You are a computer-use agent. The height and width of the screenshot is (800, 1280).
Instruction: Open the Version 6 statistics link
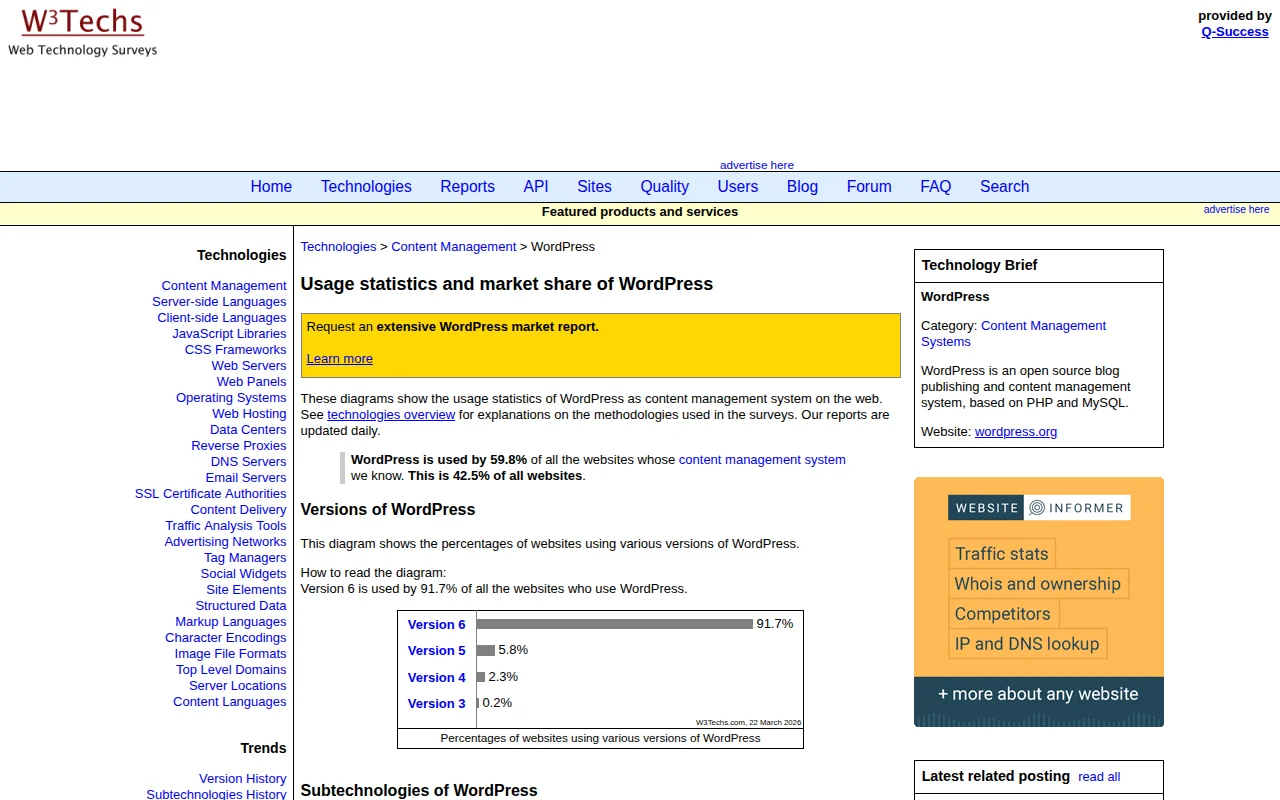click(436, 624)
